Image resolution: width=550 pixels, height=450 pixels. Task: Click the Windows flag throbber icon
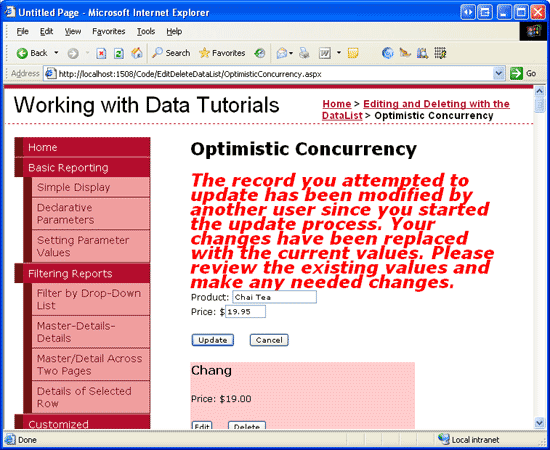point(533,31)
